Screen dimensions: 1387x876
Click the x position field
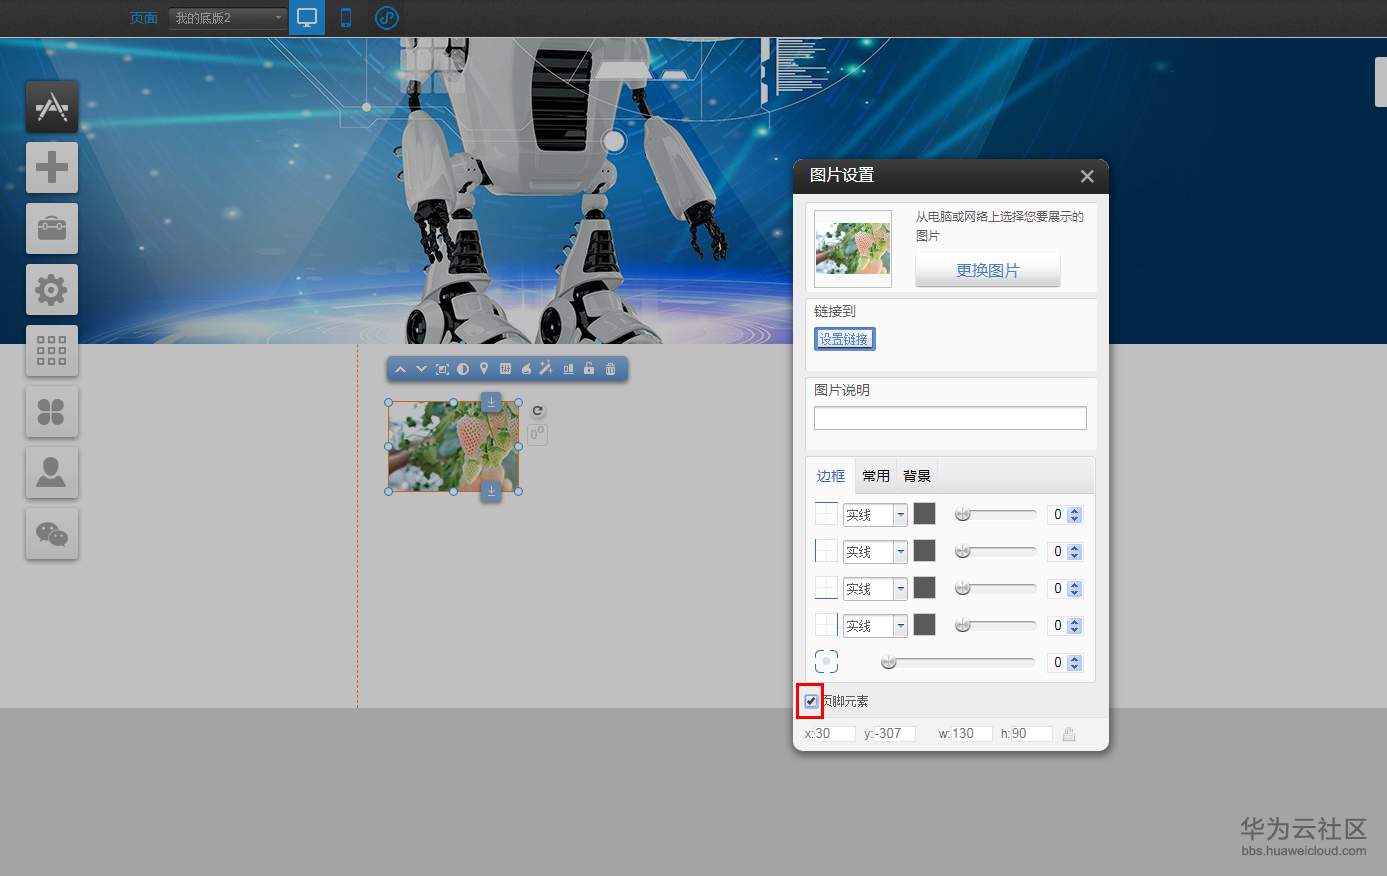[x=835, y=734]
